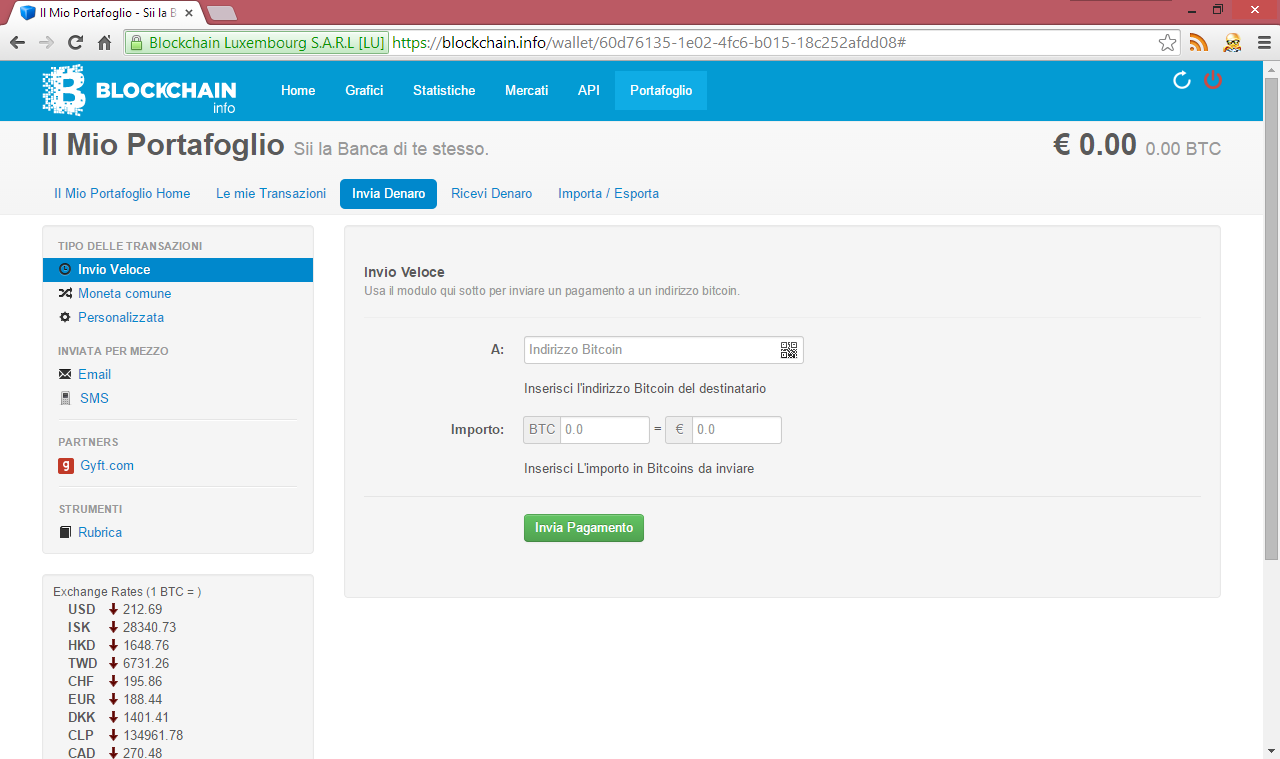Click the QR code scanner icon
1280x759 pixels.
(789, 350)
